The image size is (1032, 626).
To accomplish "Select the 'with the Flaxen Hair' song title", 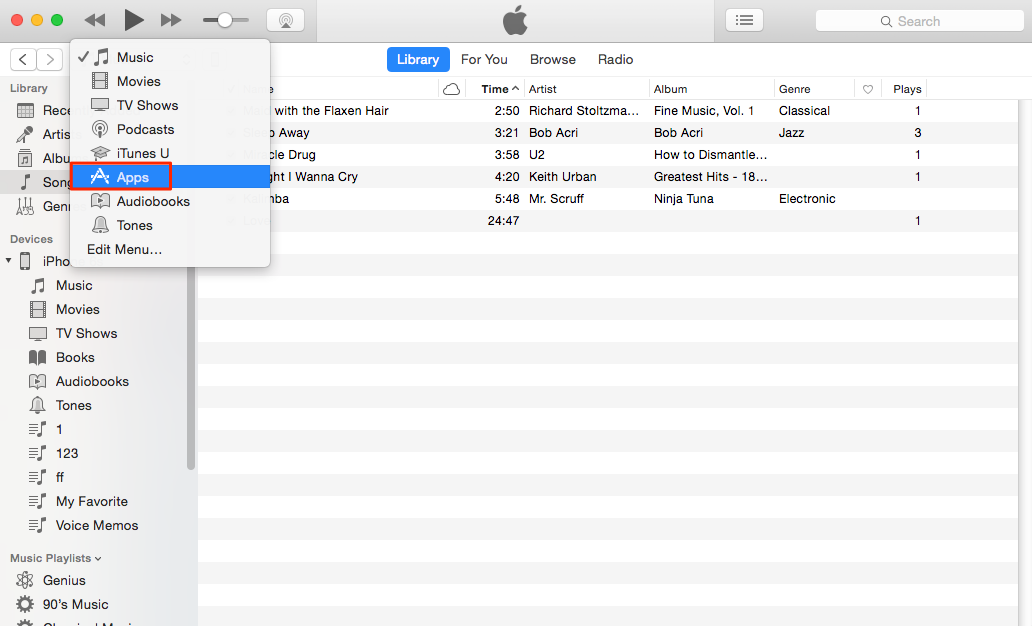I will 332,111.
